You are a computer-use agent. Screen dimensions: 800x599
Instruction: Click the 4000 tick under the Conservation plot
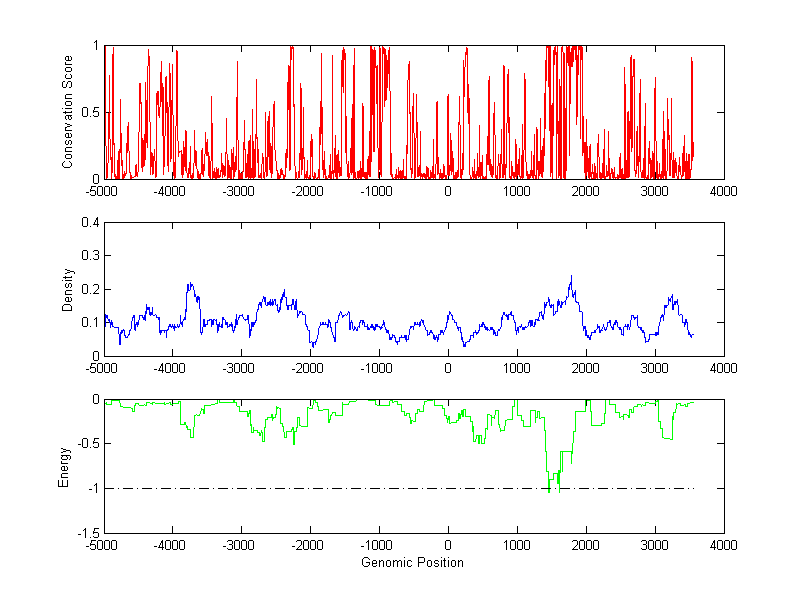[723, 191]
